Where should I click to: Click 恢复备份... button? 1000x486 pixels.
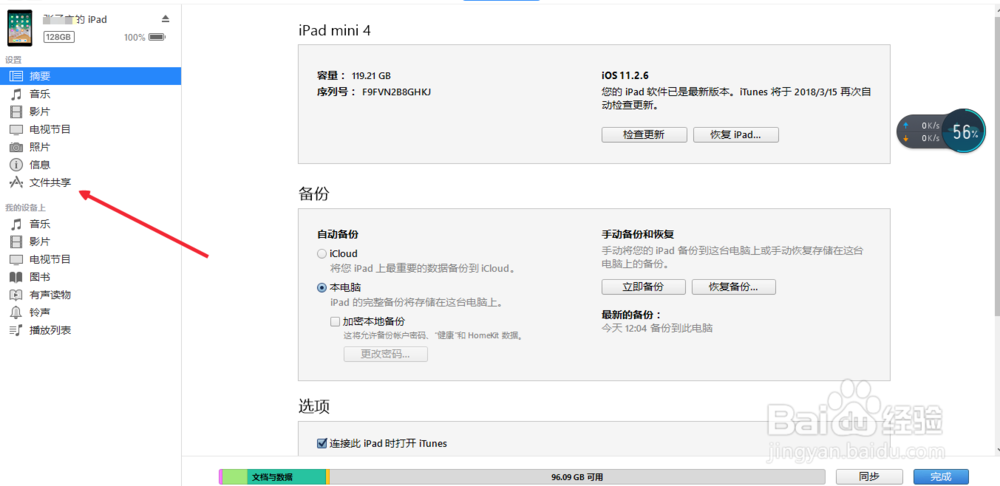(x=734, y=287)
